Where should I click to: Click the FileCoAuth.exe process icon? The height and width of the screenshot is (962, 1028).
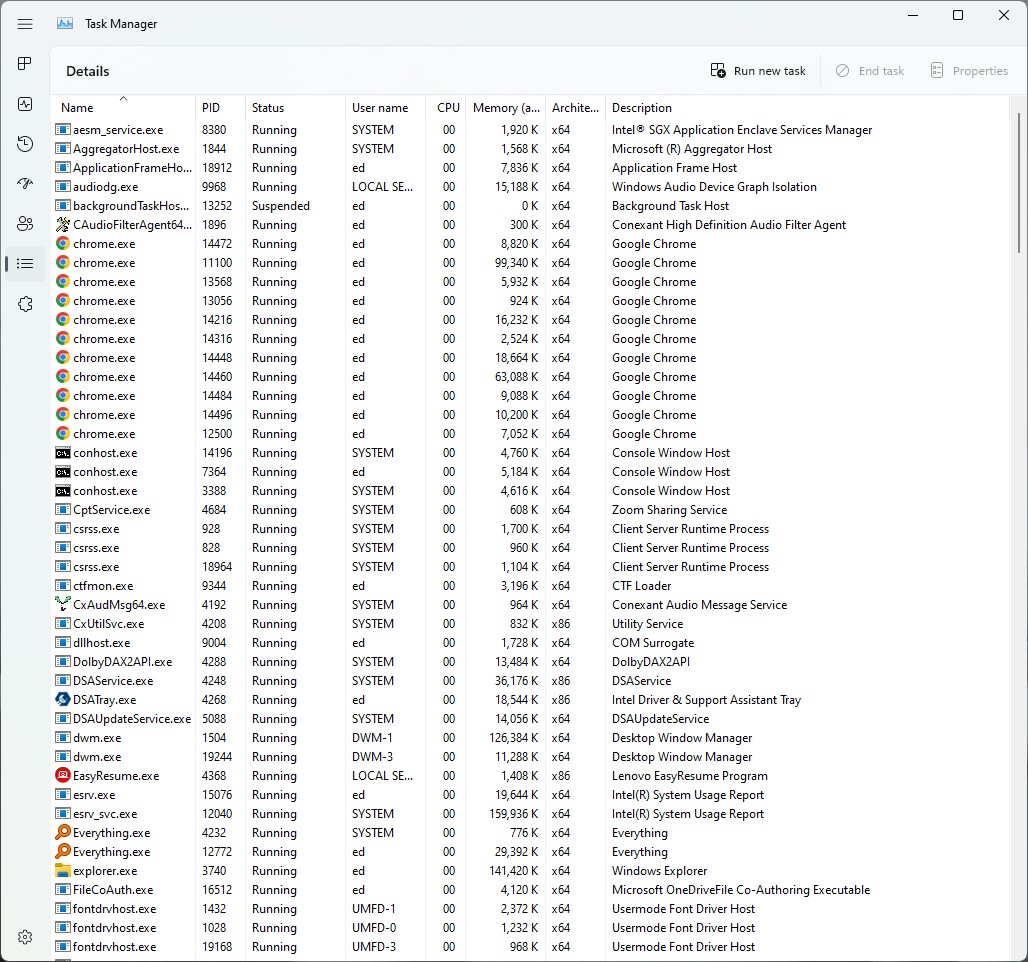point(63,890)
